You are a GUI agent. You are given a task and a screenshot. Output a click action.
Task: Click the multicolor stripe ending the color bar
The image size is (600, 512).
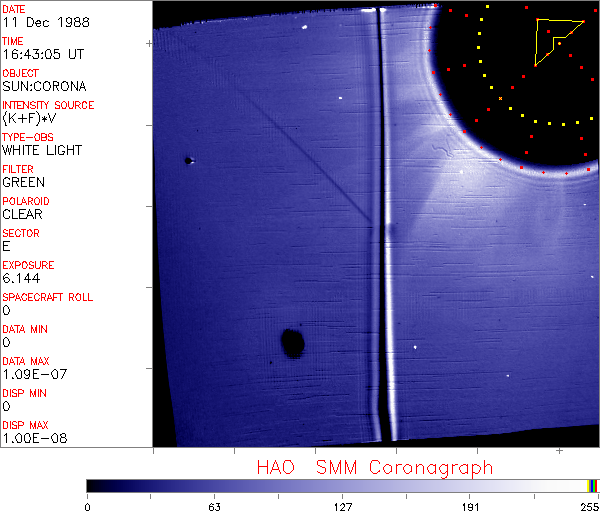(593, 486)
